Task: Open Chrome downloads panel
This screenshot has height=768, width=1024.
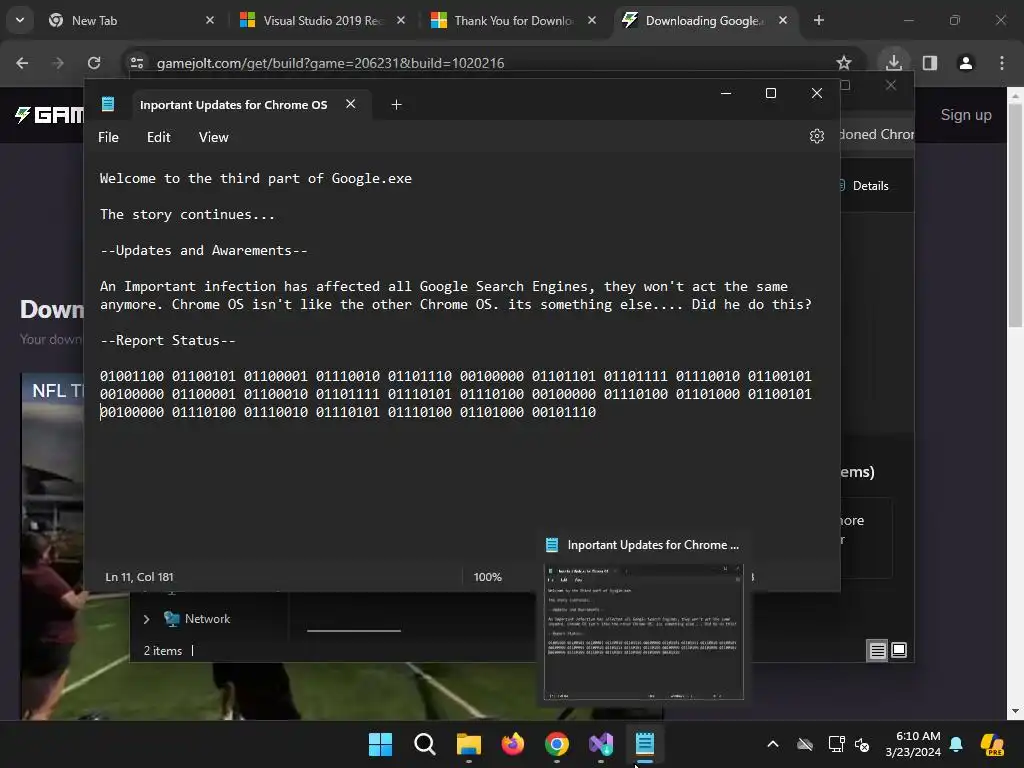Action: tap(893, 63)
